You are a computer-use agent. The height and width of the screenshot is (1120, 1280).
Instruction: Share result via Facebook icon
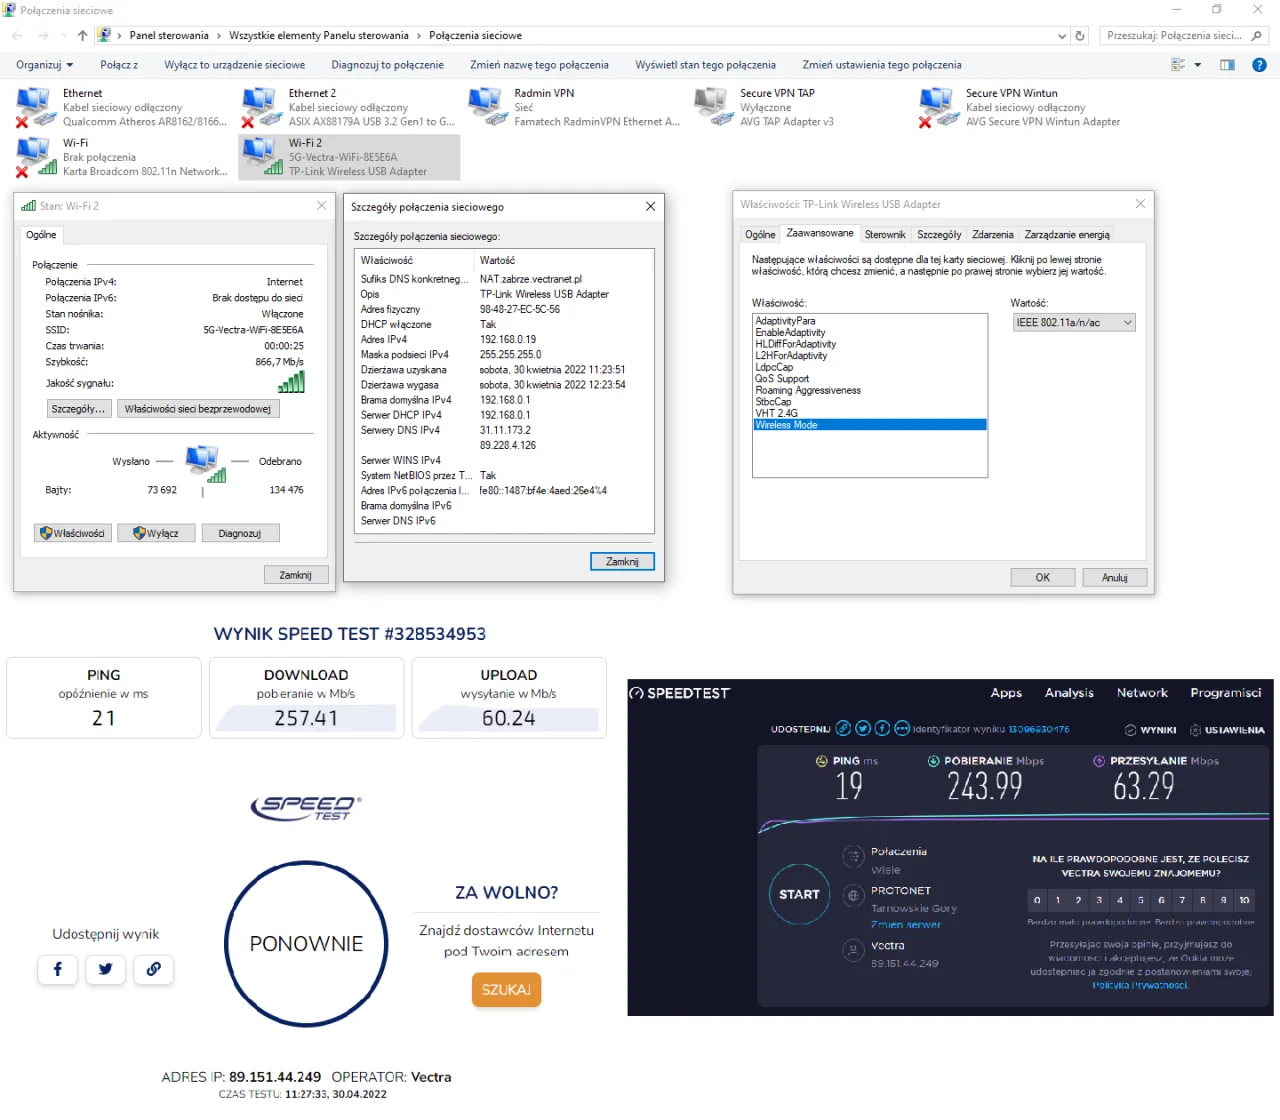[x=58, y=969]
